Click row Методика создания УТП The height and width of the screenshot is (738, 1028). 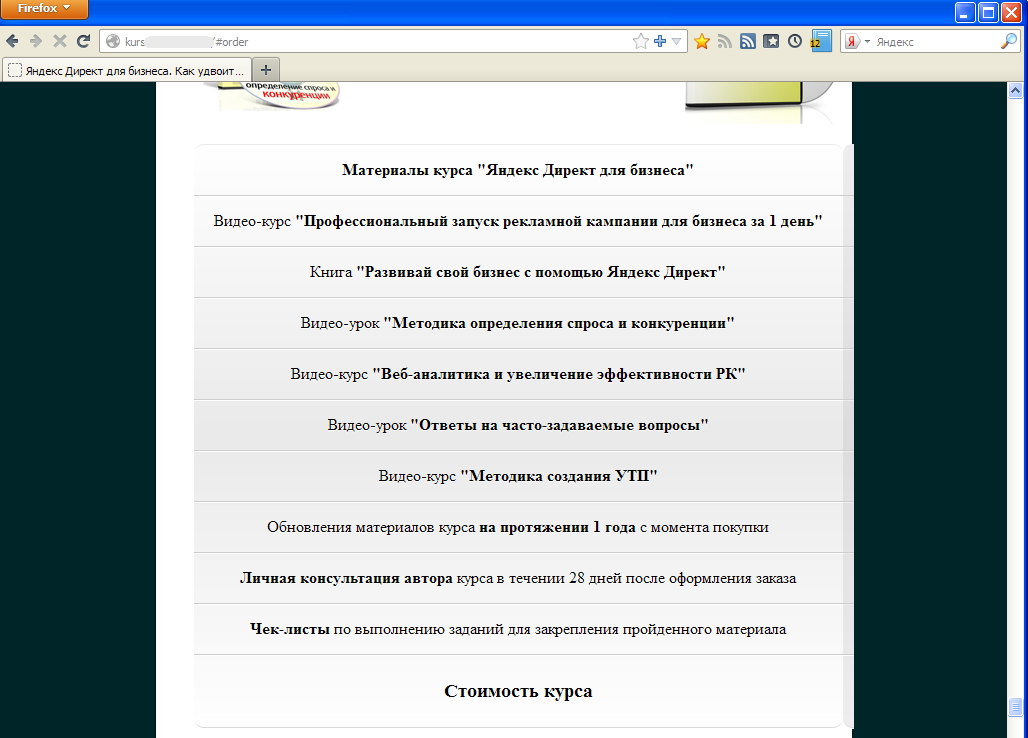[x=518, y=476]
